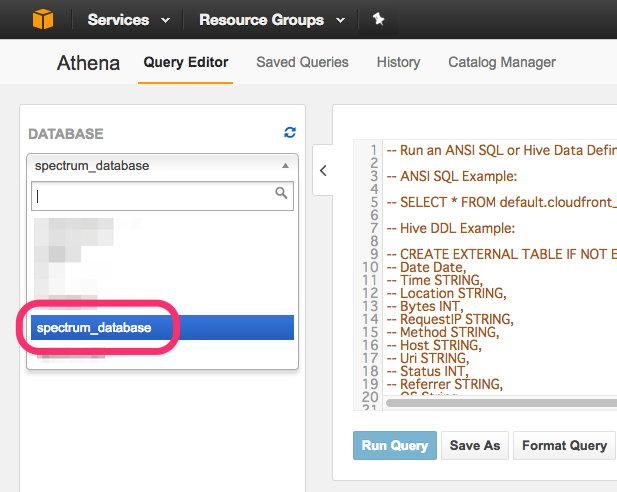The height and width of the screenshot is (492, 617).
Task: Click the magnifier icon in database search
Action: click(281, 193)
